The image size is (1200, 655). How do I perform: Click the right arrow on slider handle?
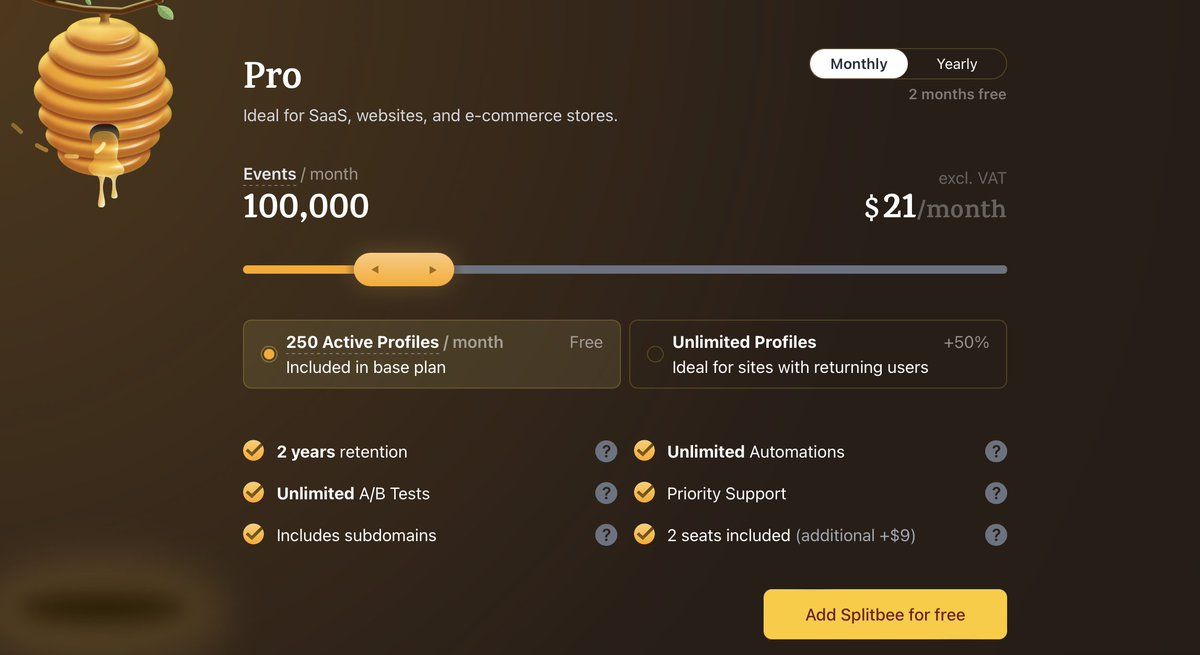pos(433,270)
